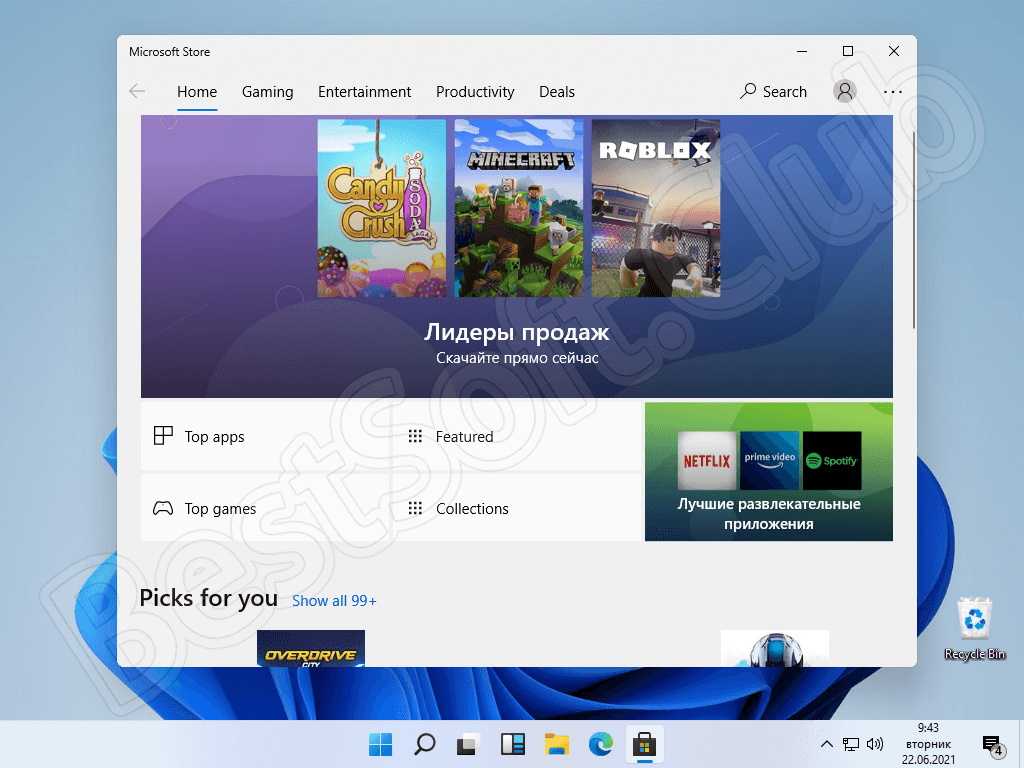
Task: Open File Explorer from the taskbar
Action: (556, 744)
